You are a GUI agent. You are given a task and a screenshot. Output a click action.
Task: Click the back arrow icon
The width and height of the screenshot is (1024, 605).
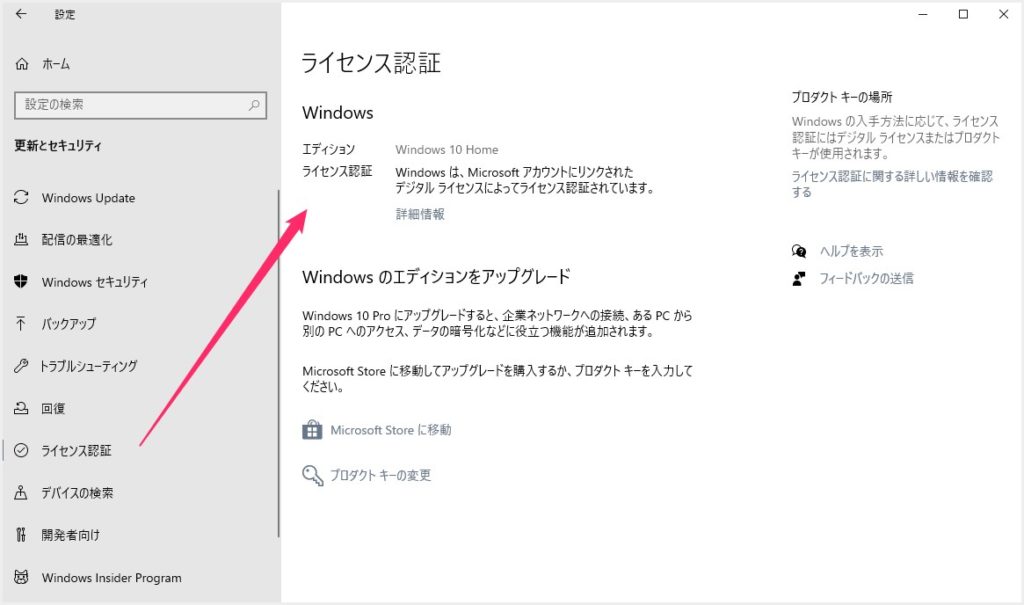[x=21, y=14]
